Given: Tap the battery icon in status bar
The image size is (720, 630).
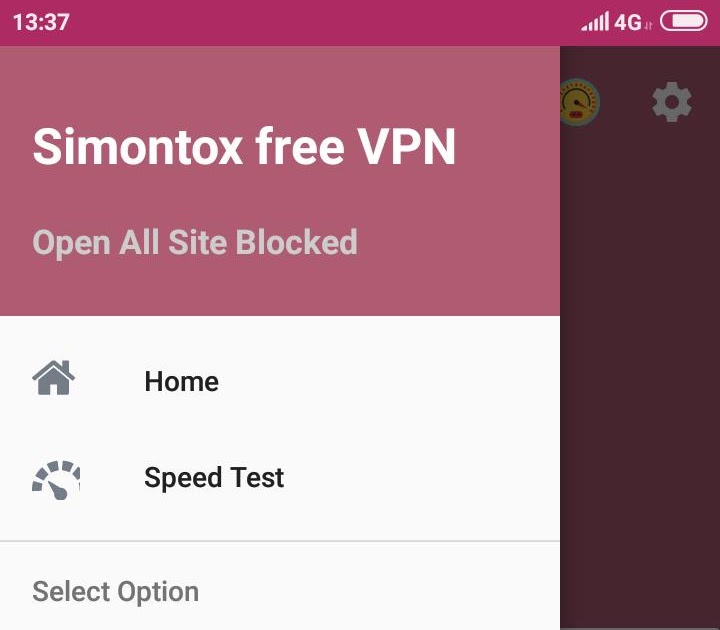Looking at the screenshot, I should 683,21.
